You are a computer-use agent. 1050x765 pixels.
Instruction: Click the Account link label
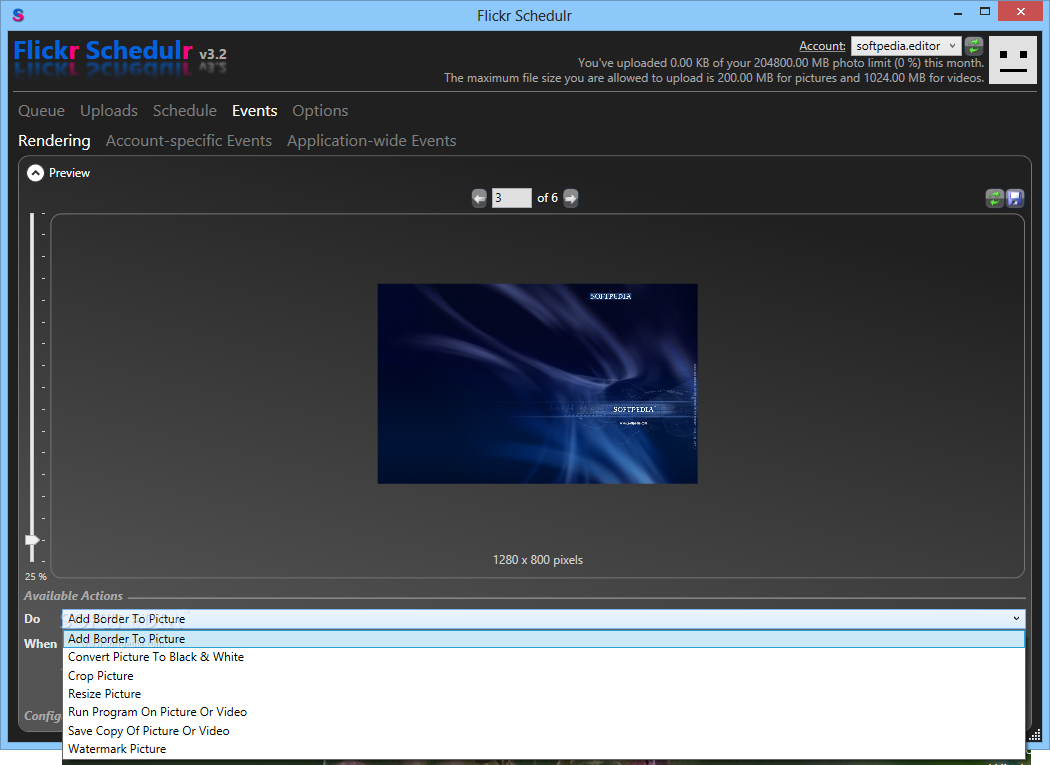822,46
